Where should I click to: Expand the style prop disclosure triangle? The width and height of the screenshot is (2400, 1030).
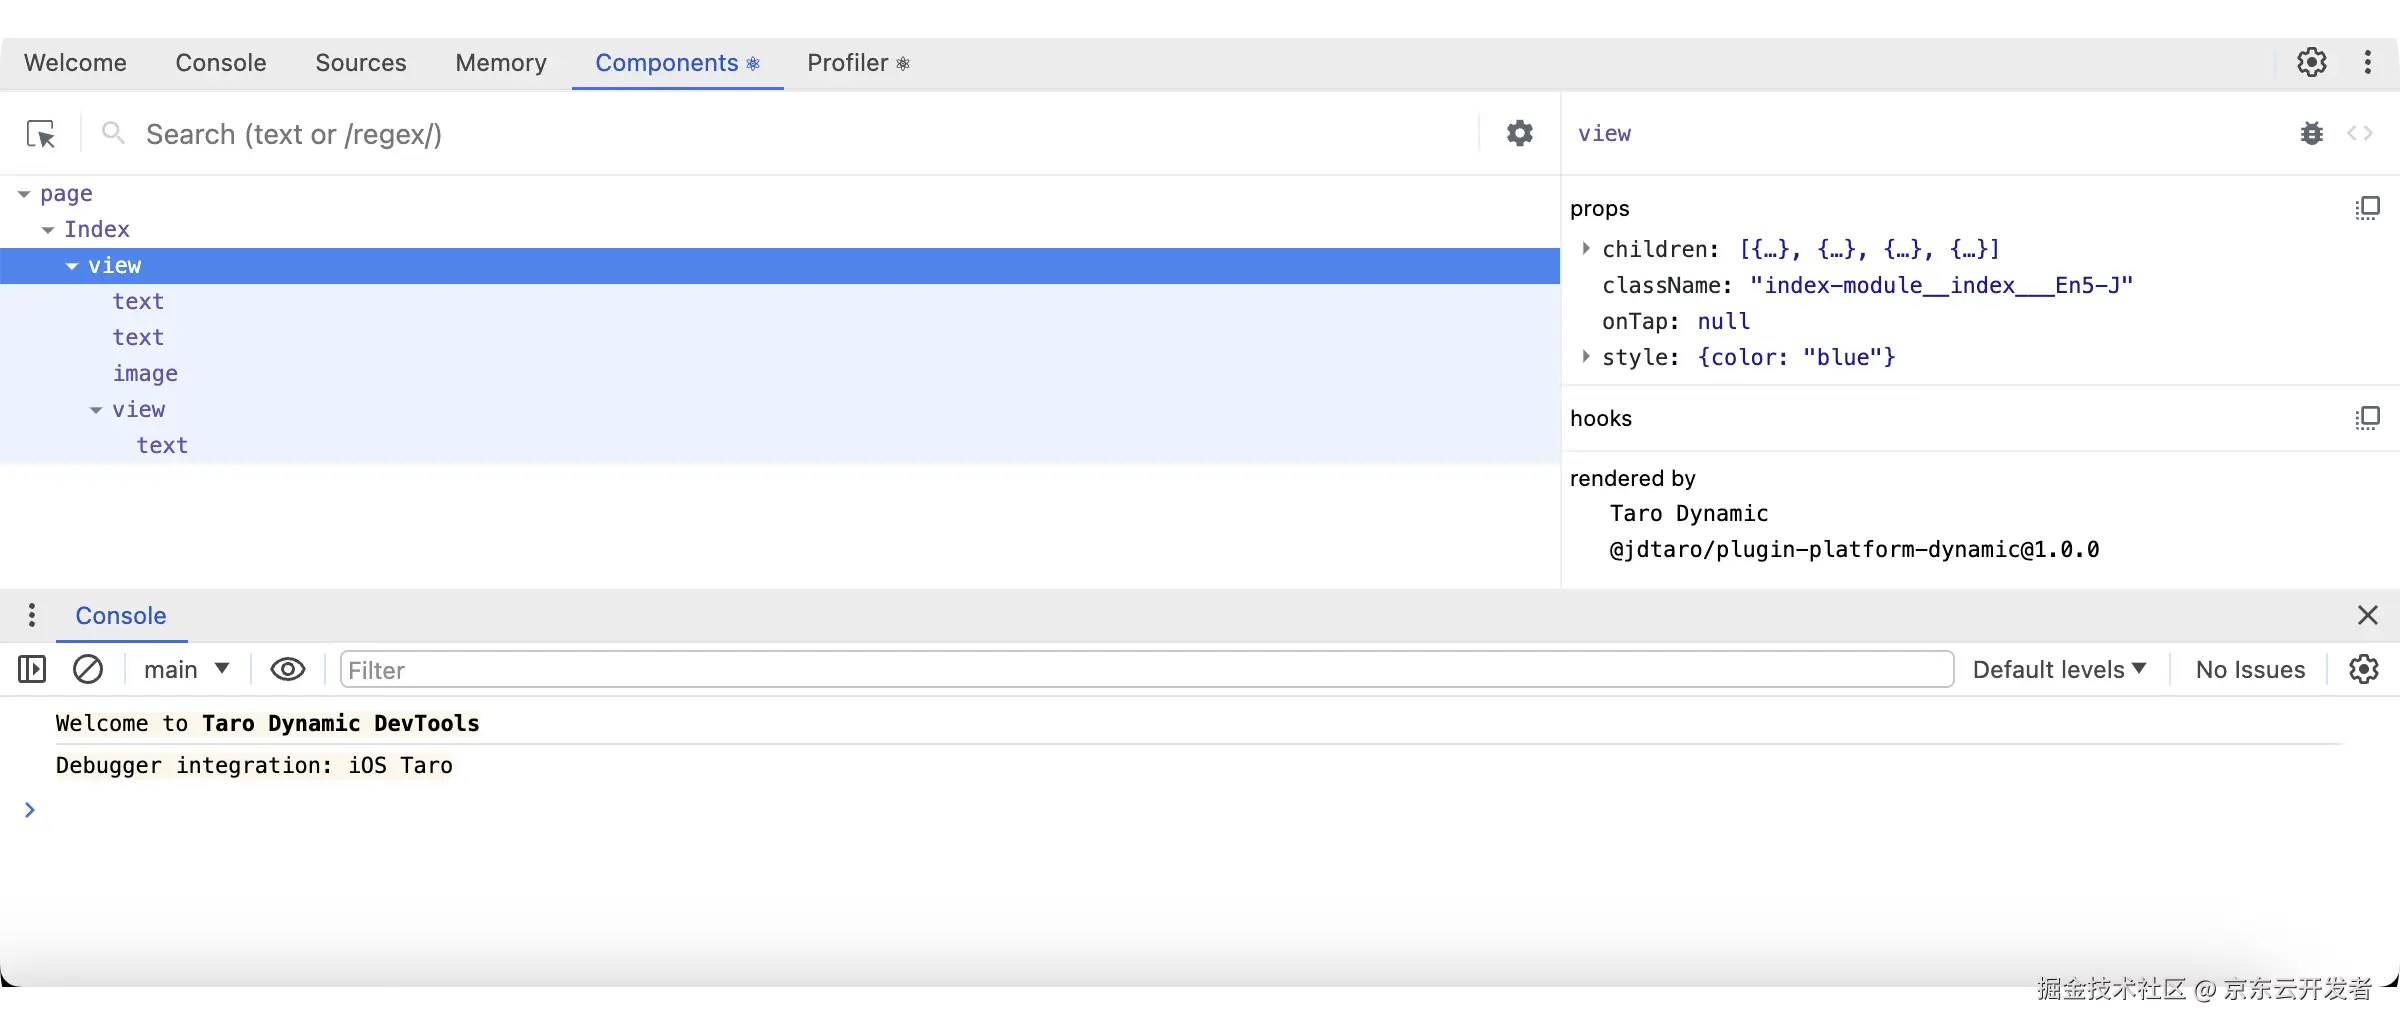(1585, 357)
